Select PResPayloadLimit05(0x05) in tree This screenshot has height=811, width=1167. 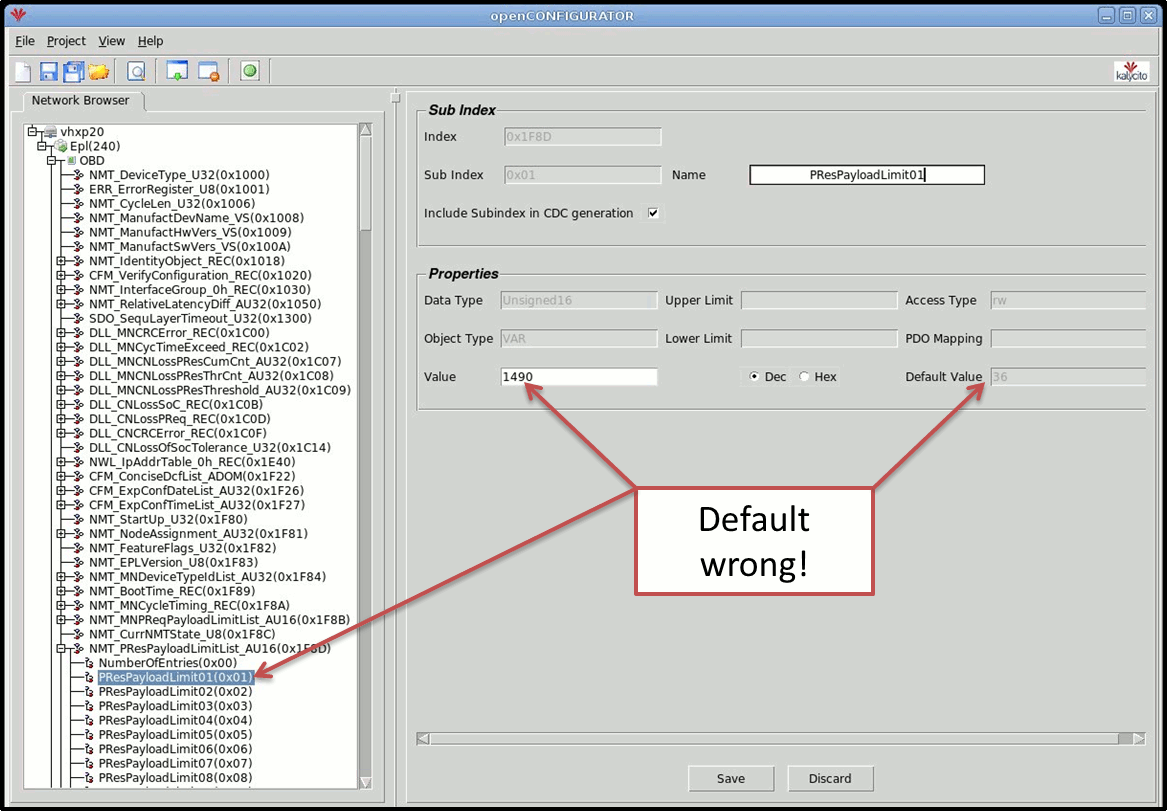coord(176,734)
